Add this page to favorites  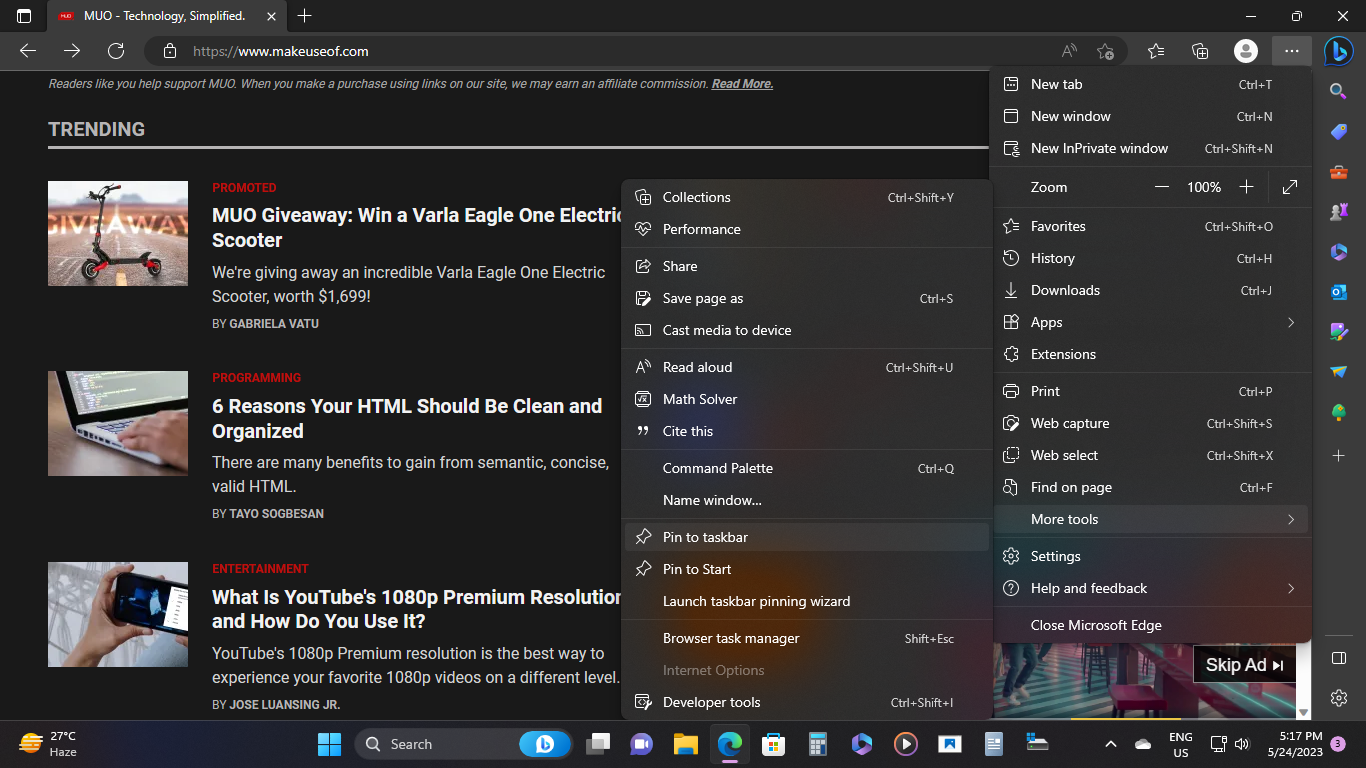tap(1105, 50)
